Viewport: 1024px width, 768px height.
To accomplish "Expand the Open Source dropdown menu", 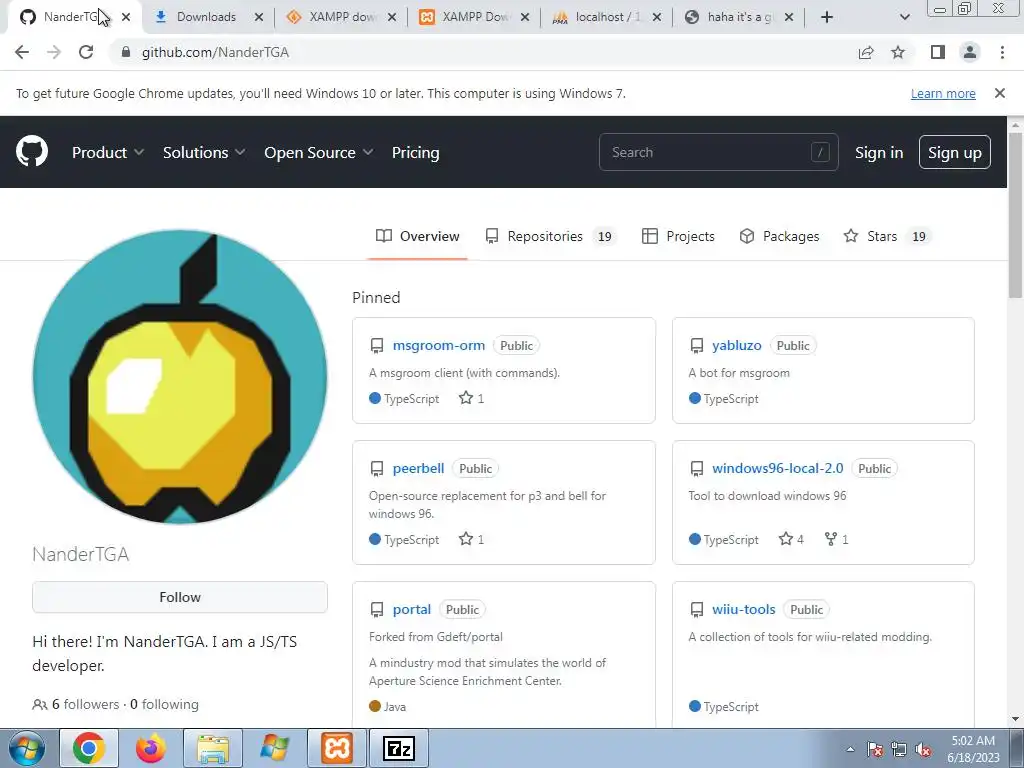I will [x=319, y=152].
